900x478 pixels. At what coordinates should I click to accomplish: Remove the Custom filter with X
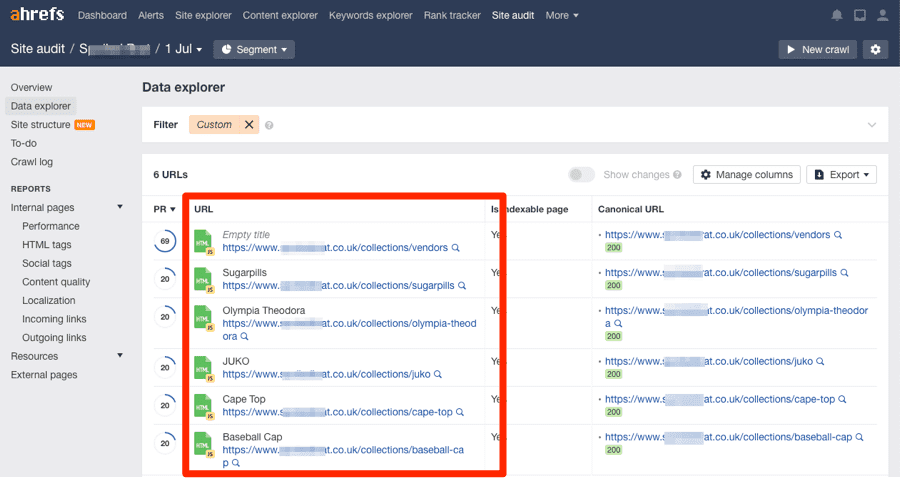(249, 125)
